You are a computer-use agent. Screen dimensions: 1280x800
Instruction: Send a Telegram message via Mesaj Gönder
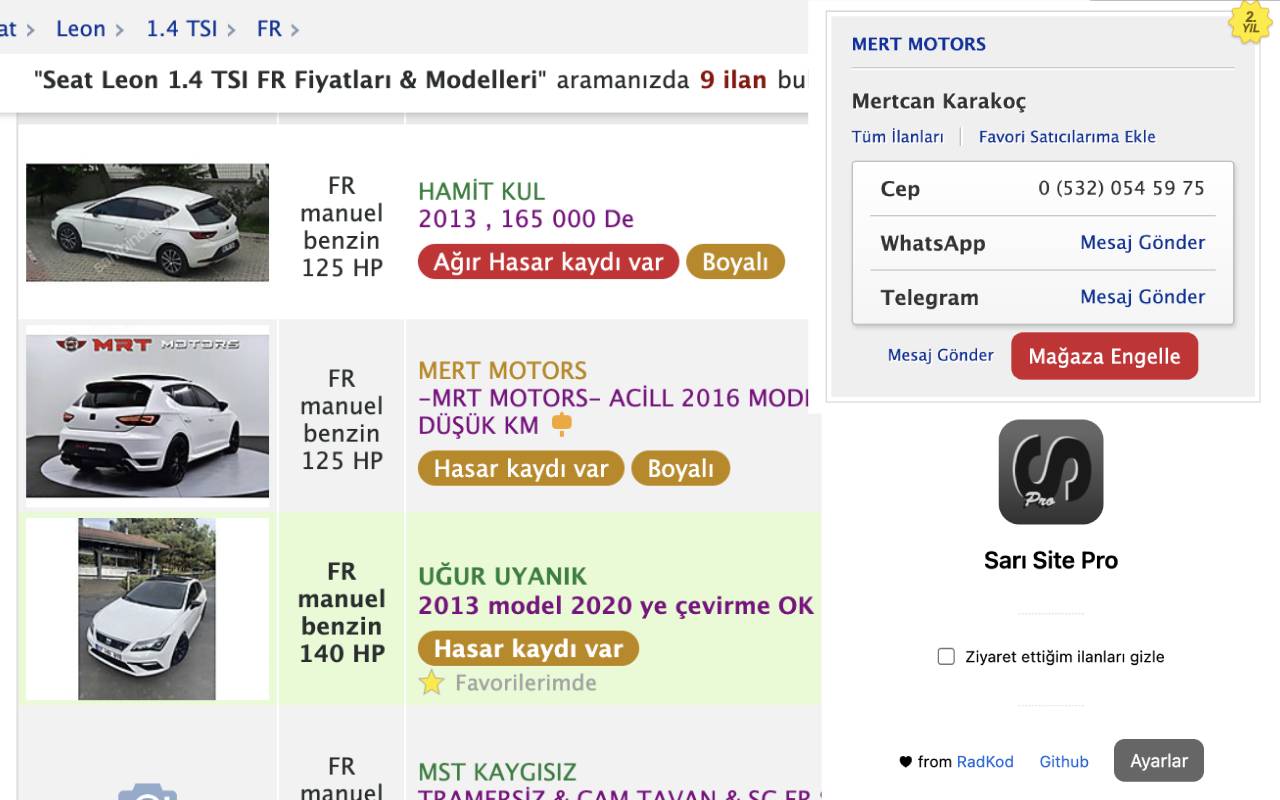click(1142, 297)
